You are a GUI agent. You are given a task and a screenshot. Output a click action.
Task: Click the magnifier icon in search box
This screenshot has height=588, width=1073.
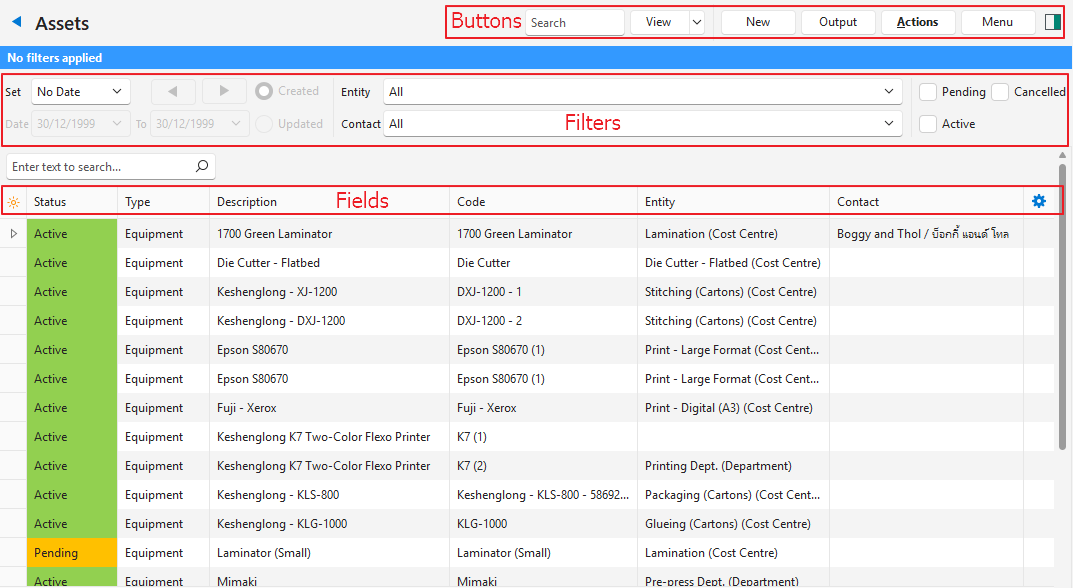click(201, 166)
